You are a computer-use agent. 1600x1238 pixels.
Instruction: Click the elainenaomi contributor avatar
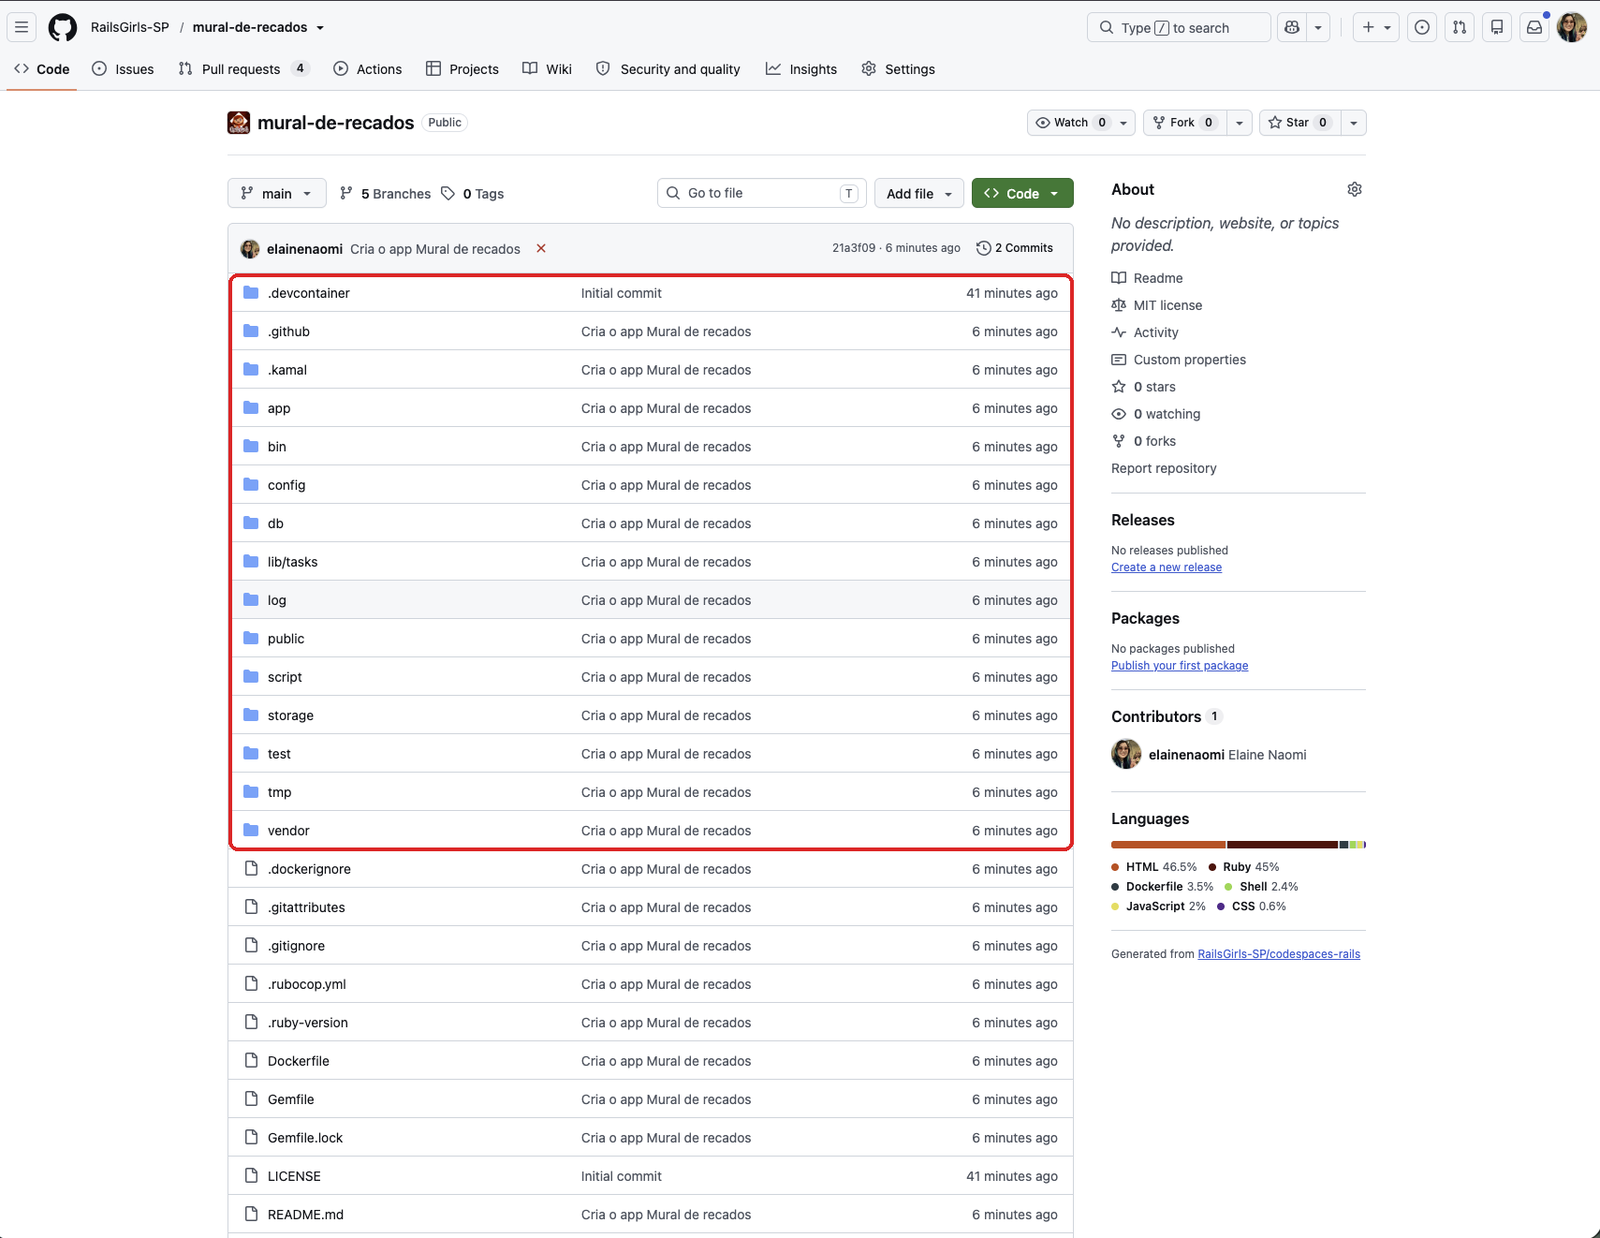click(x=1126, y=754)
